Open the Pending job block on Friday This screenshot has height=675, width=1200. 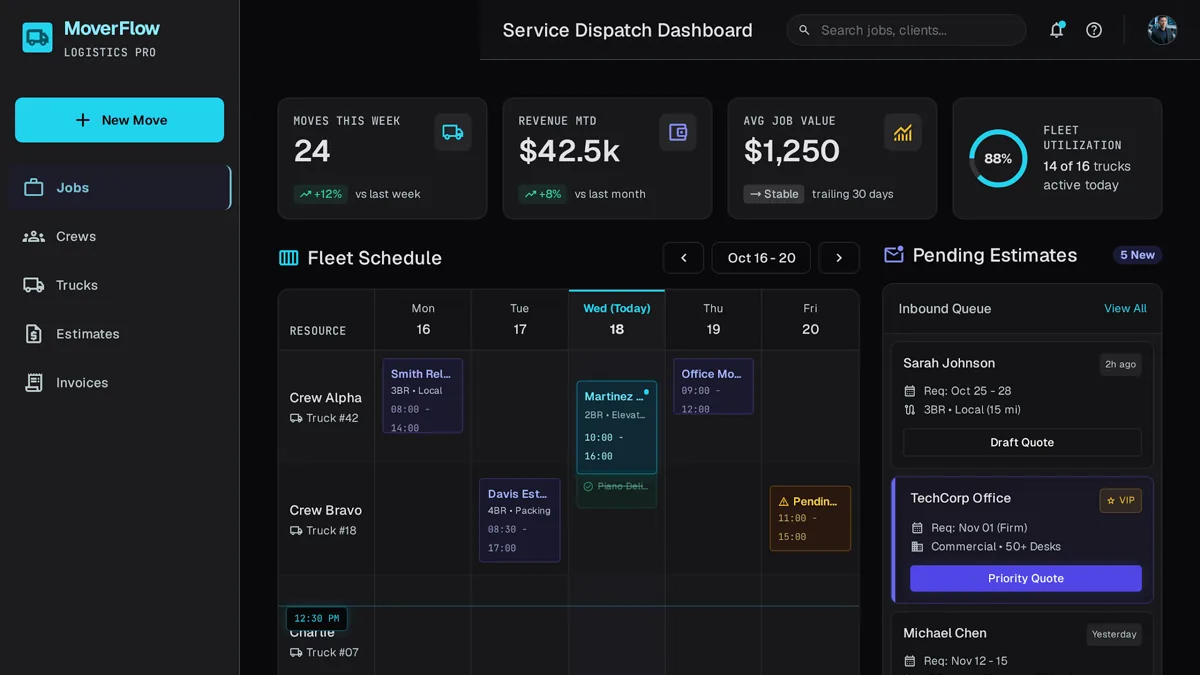(x=810, y=519)
